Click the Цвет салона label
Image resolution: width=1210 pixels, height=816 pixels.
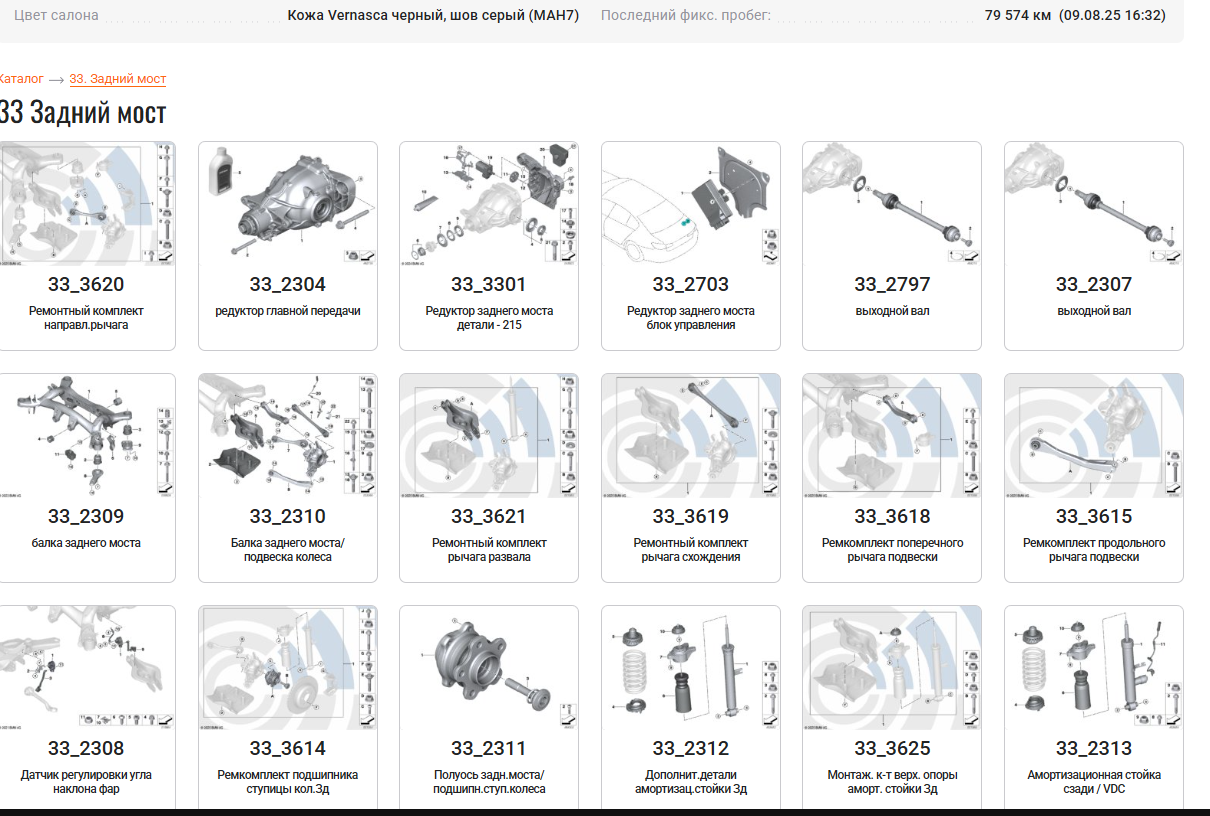[56, 15]
